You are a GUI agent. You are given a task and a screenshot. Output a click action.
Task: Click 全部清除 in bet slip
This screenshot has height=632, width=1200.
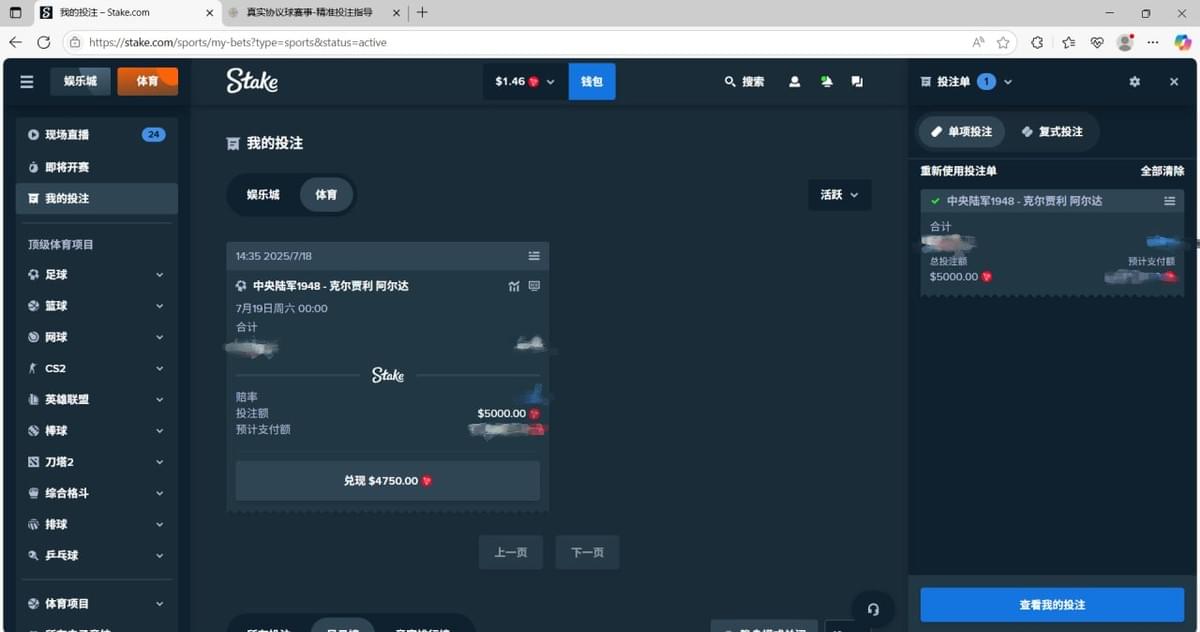pyautogui.click(x=1162, y=171)
